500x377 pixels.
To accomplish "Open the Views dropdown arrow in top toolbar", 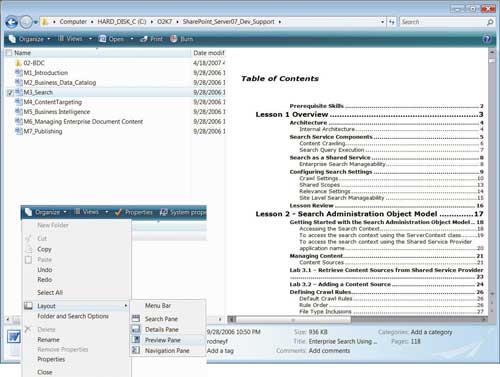I will tap(90, 39).
